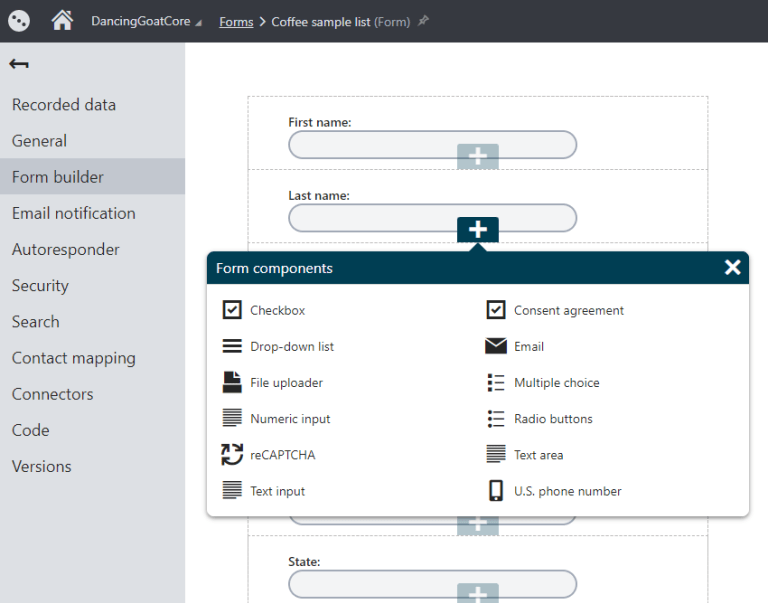Click the Radio buttons label text
768x603 pixels.
click(553, 419)
